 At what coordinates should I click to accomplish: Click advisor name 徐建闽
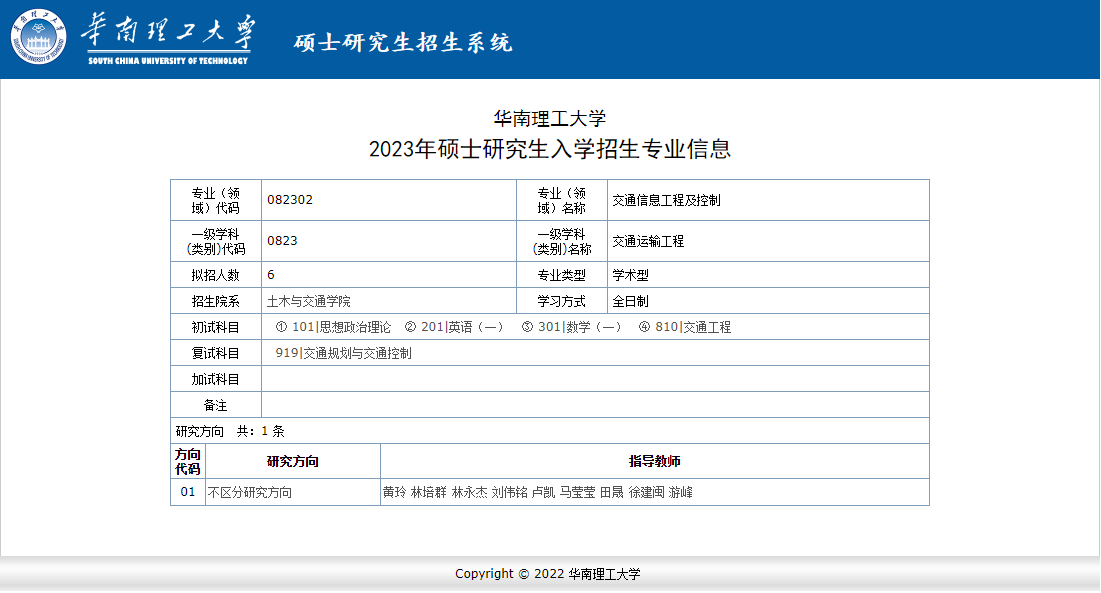coord(646,493)
